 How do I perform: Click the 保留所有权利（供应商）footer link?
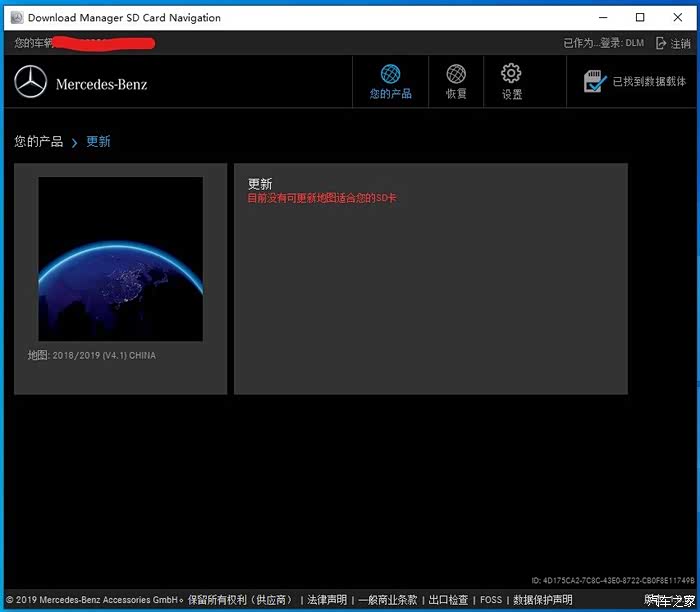[241, 600]
